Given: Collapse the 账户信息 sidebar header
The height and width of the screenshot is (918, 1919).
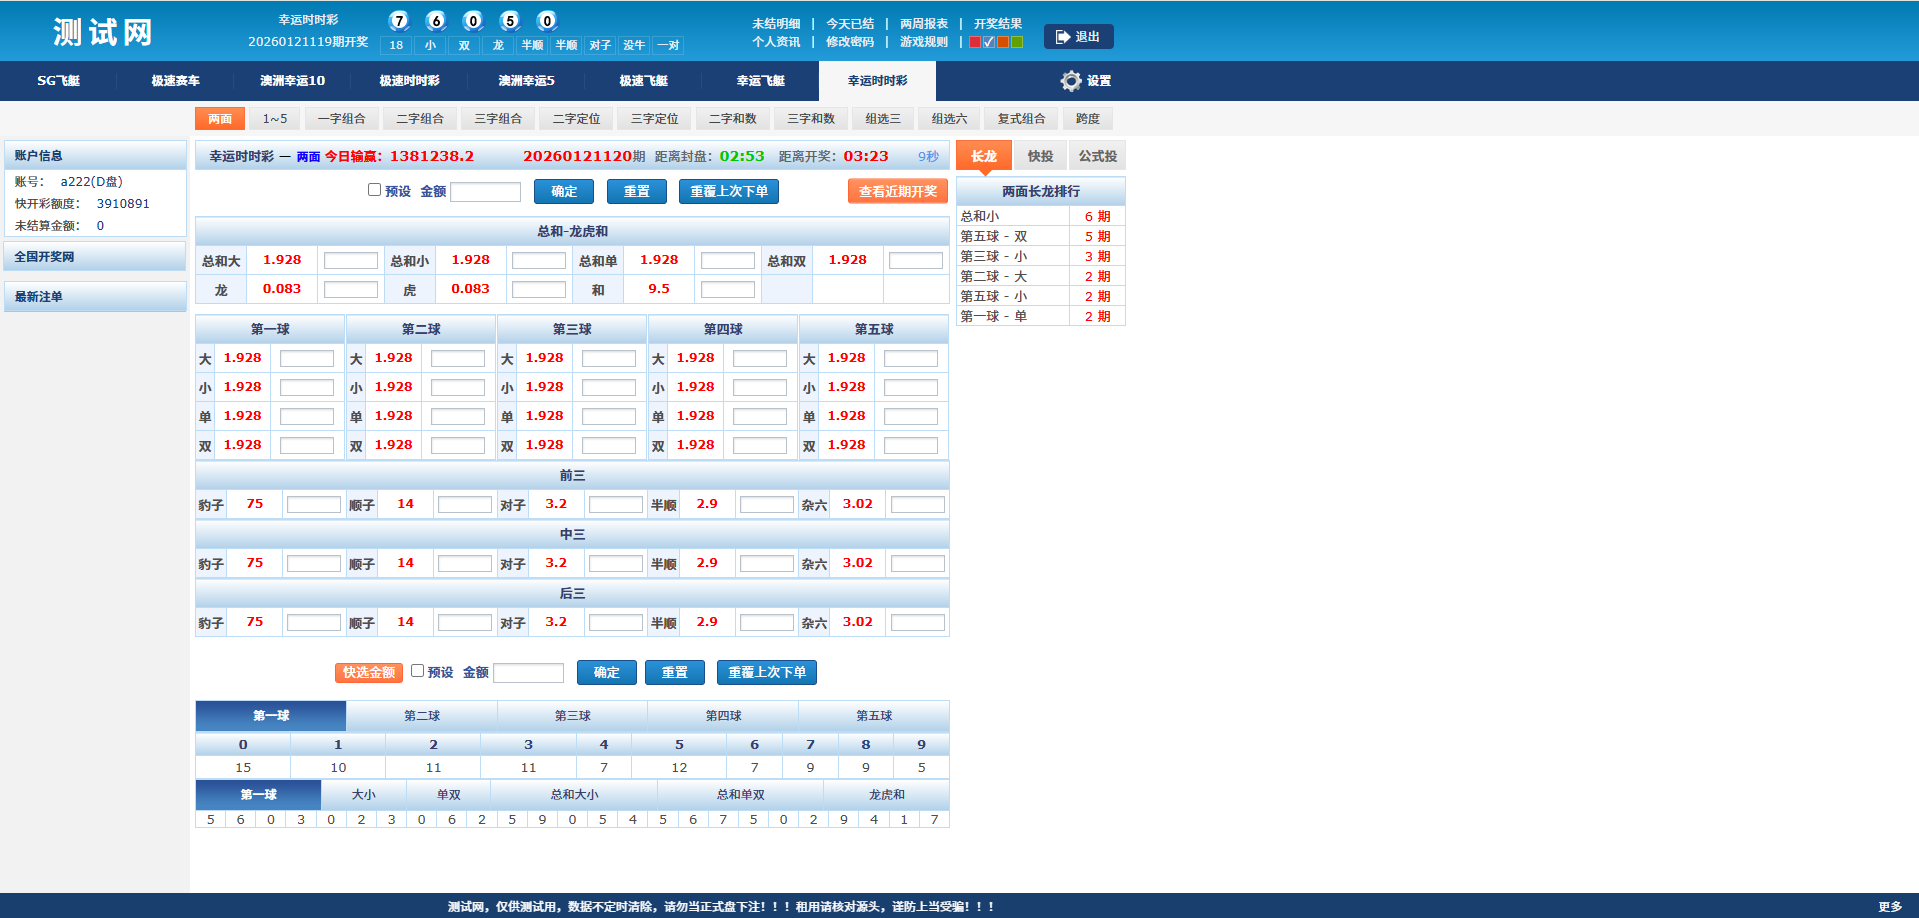Looking at the screenshot, I should [x=95, y=156].
